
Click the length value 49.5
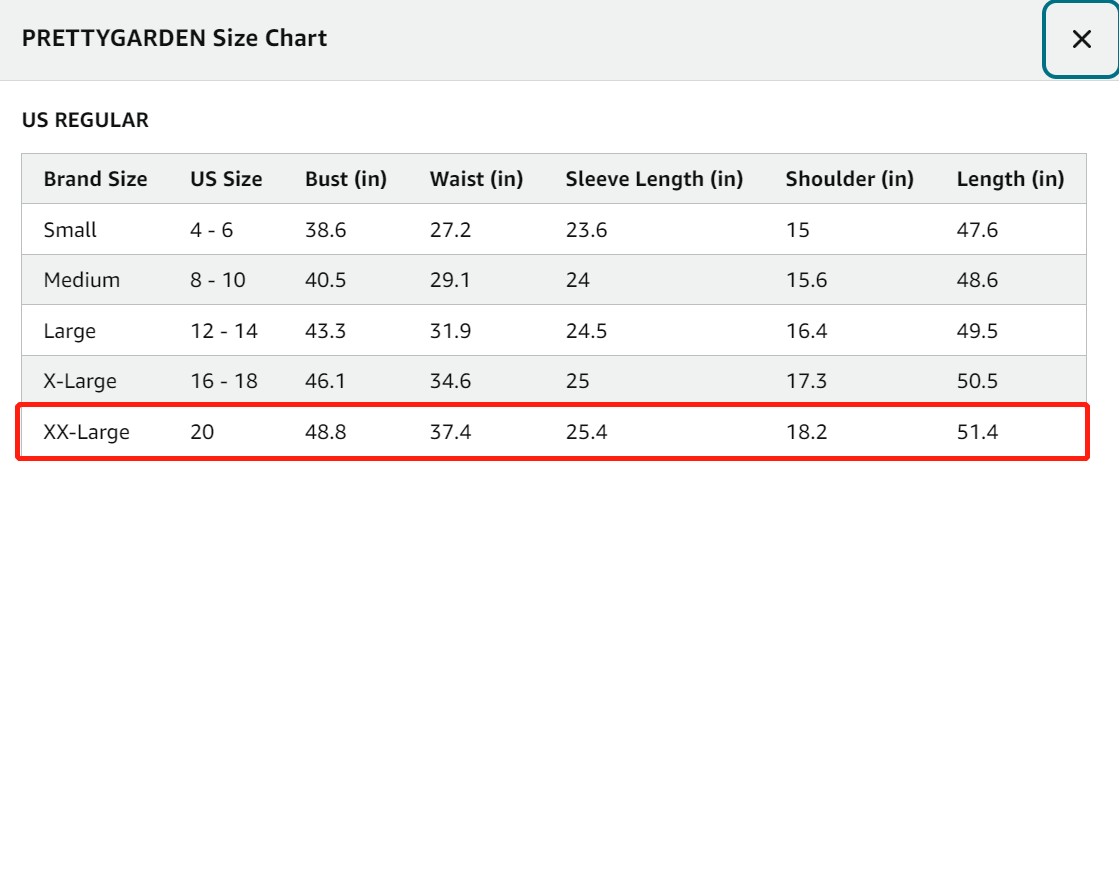978,331
